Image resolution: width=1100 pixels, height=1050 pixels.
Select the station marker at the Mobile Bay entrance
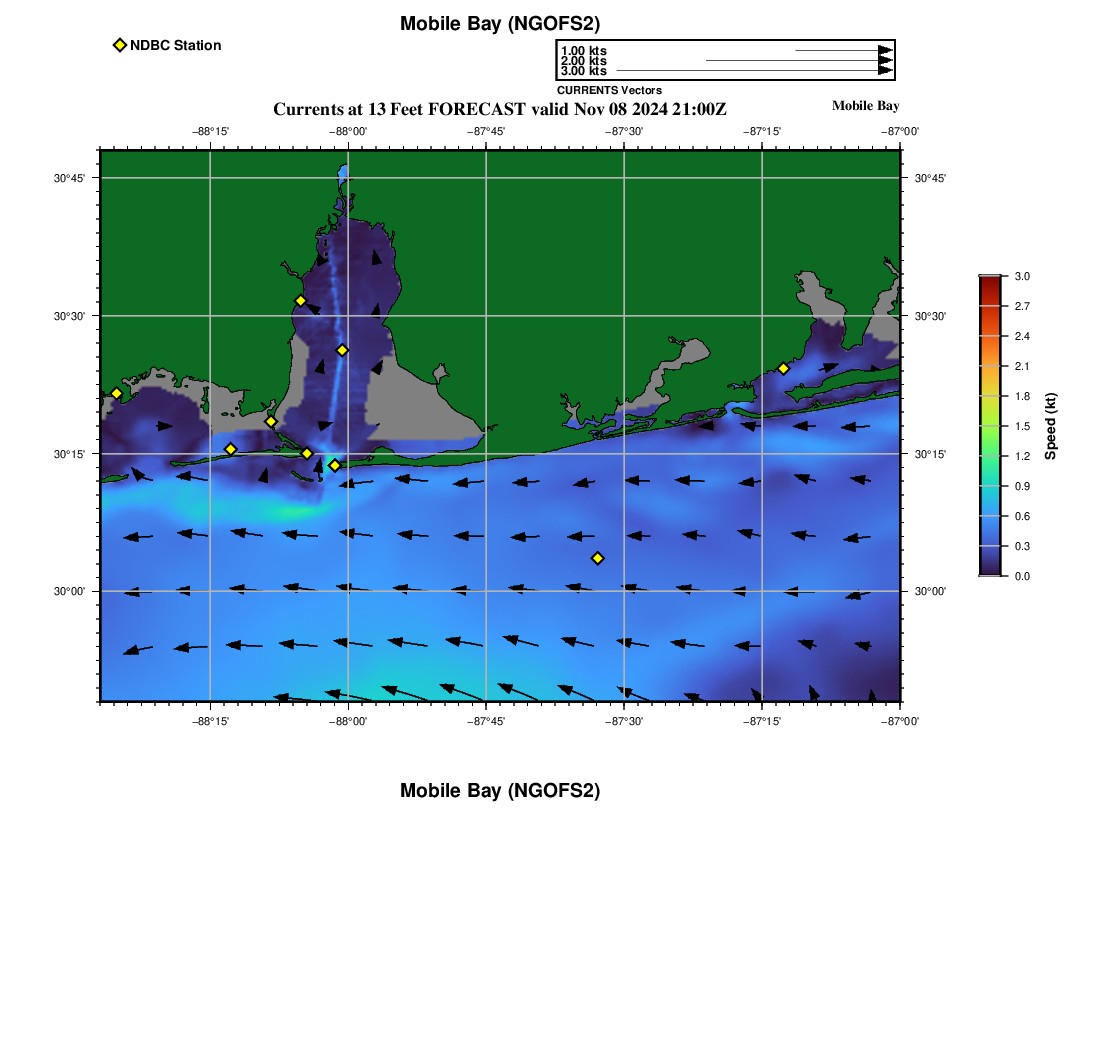334,465
